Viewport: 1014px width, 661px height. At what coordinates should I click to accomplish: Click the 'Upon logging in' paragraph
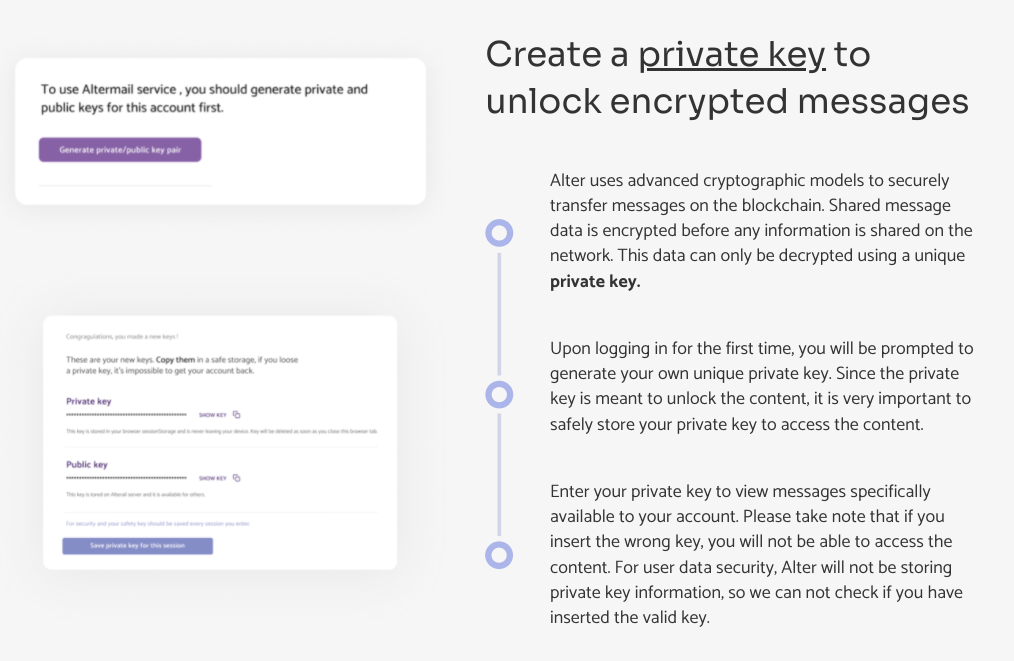tap(760, 385)
